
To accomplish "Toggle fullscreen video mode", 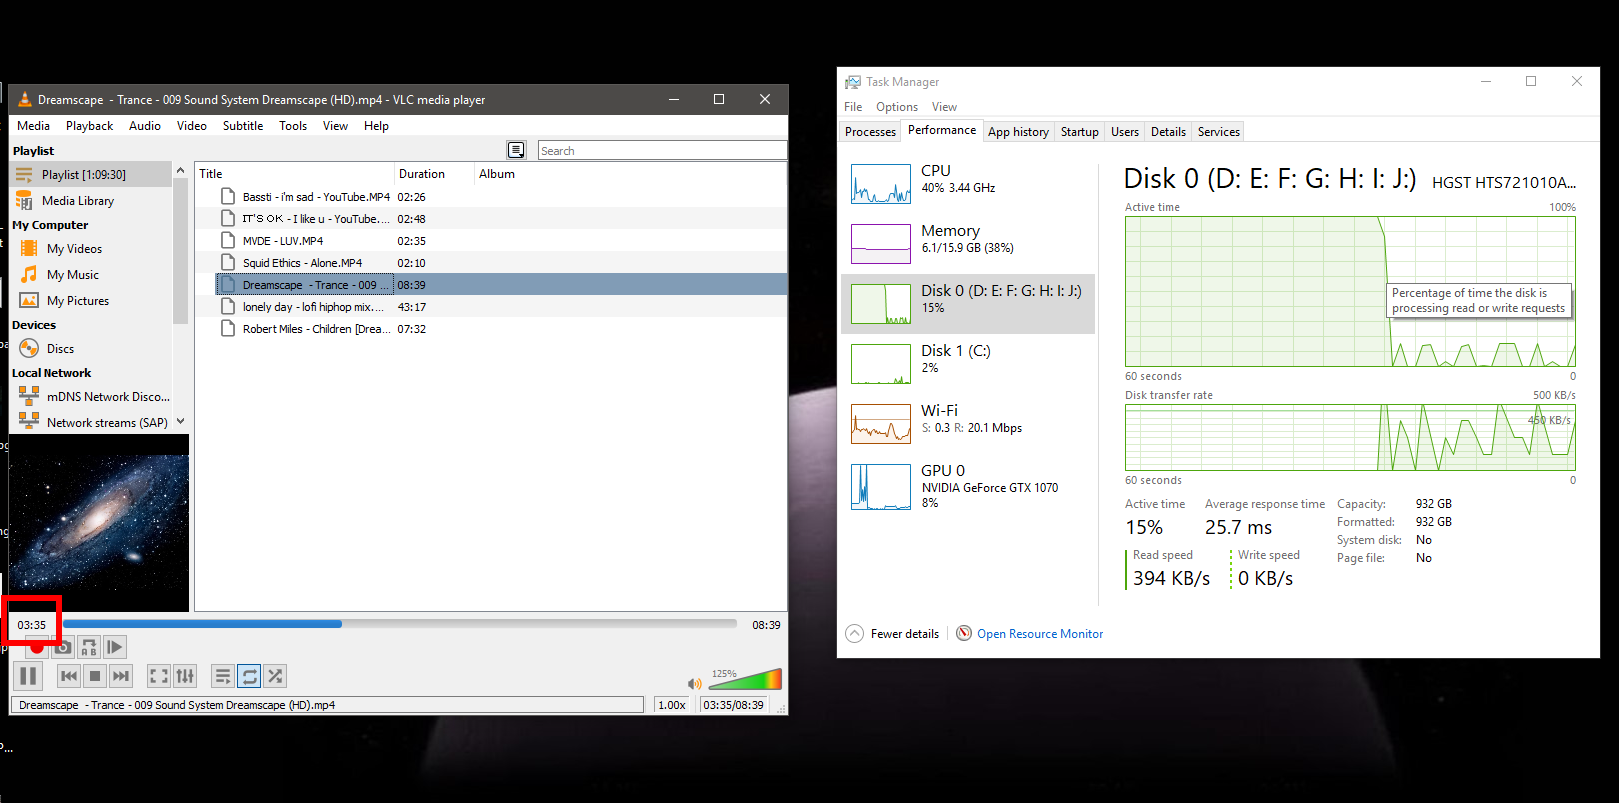I will tap(159, 676).
